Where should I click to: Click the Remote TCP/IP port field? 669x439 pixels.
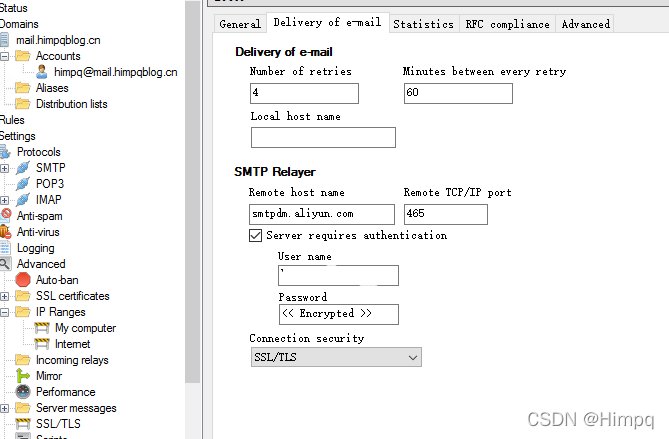pos(445,214)
